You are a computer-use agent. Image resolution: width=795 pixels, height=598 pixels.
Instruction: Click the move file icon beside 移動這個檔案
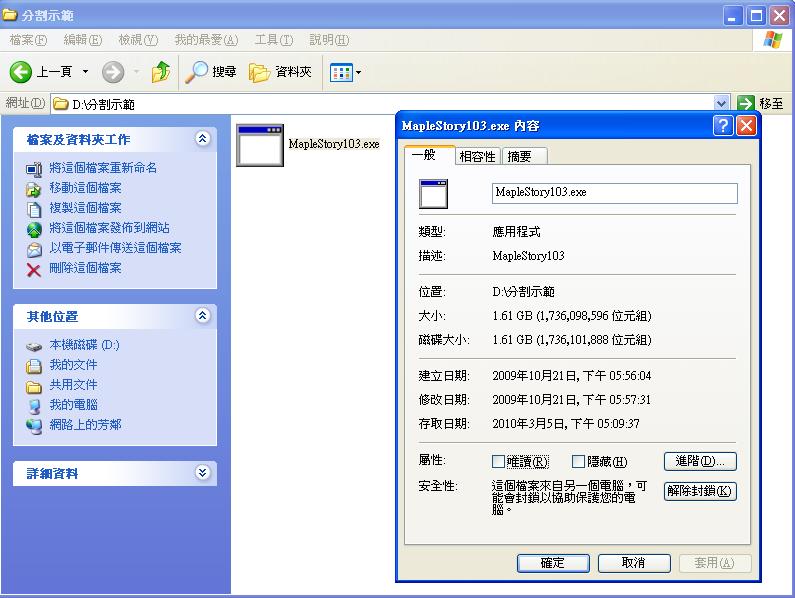[34, 189]
